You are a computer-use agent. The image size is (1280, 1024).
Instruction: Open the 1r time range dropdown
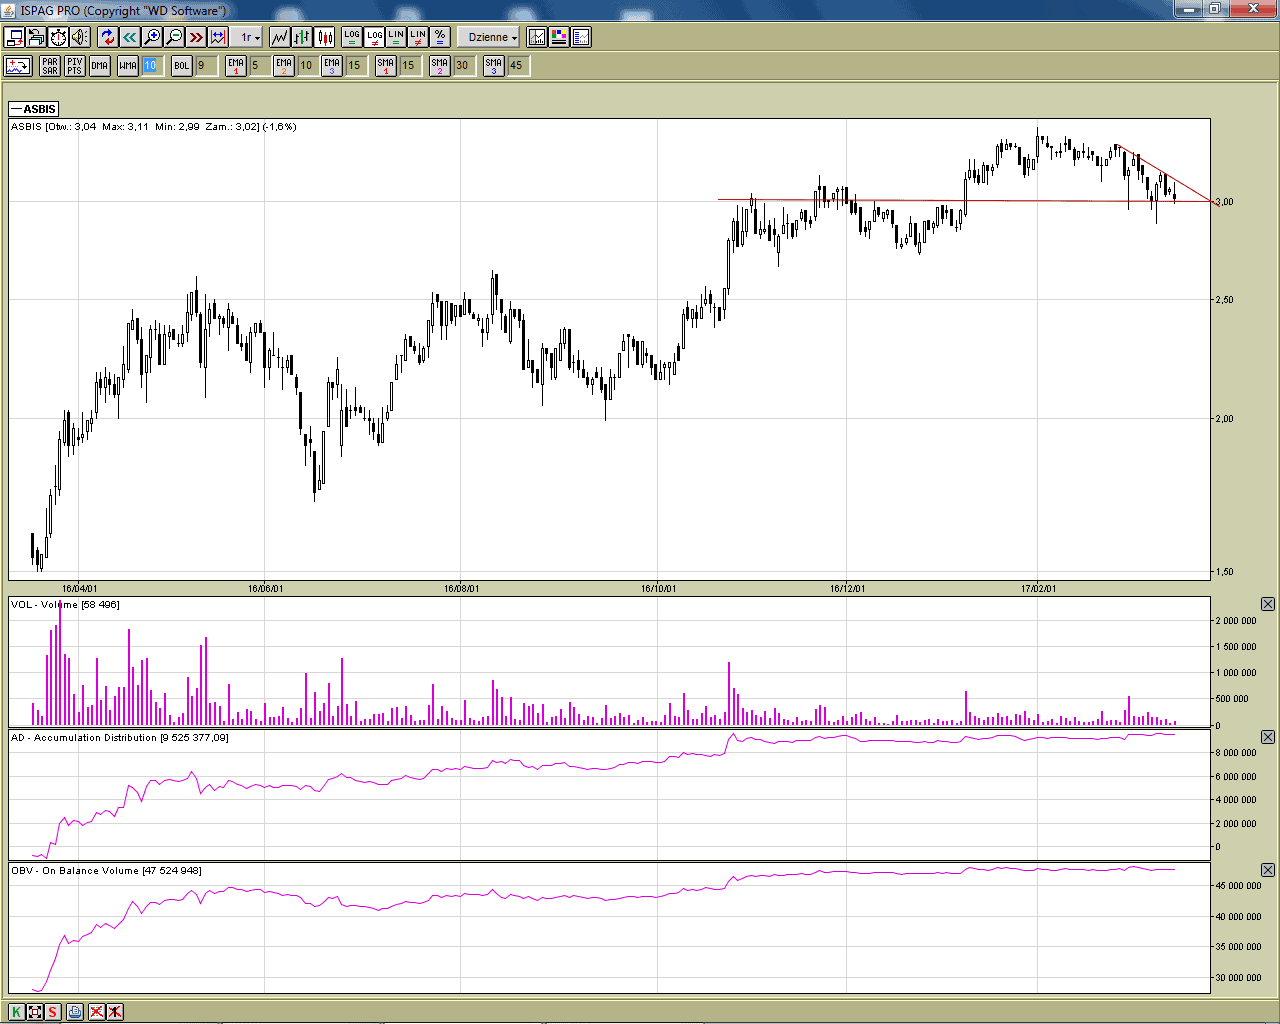point(249,37)
